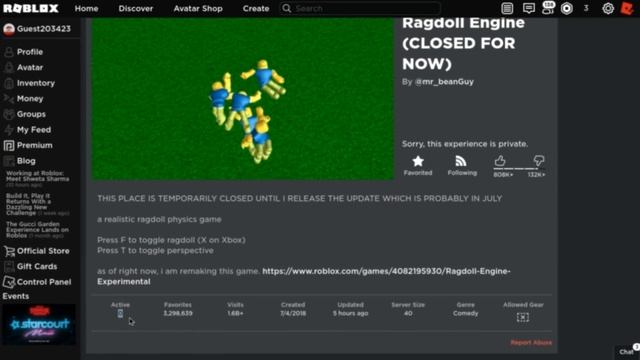
Task: Click the Robux currency icon
Action: (567, 8)
